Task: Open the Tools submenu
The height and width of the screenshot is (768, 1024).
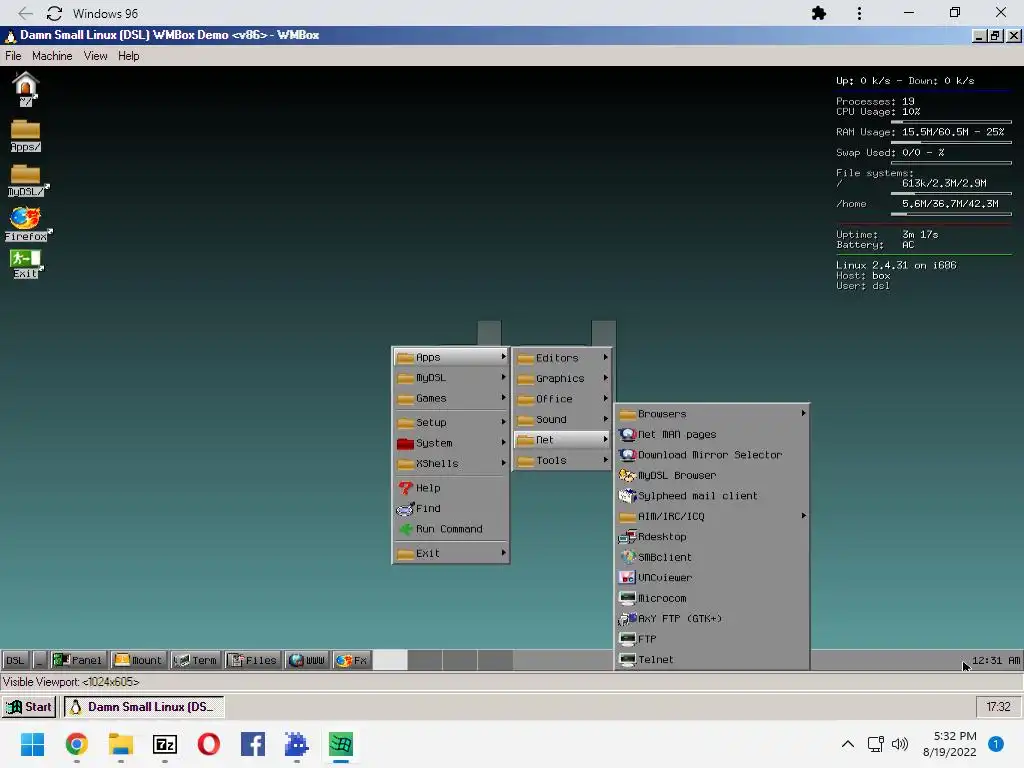Action: 562,460
